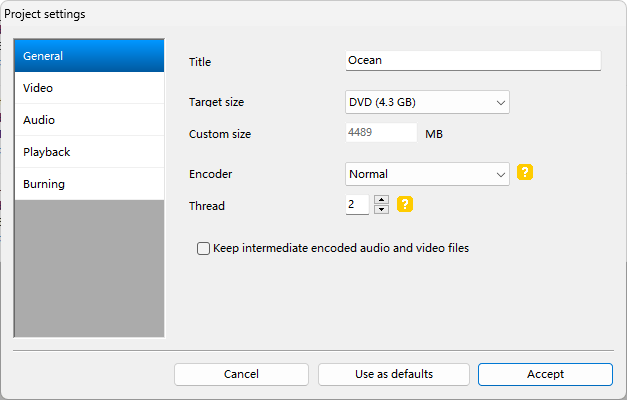
Task: Click the Title field containing Ocean
Action: pos(472,60)
